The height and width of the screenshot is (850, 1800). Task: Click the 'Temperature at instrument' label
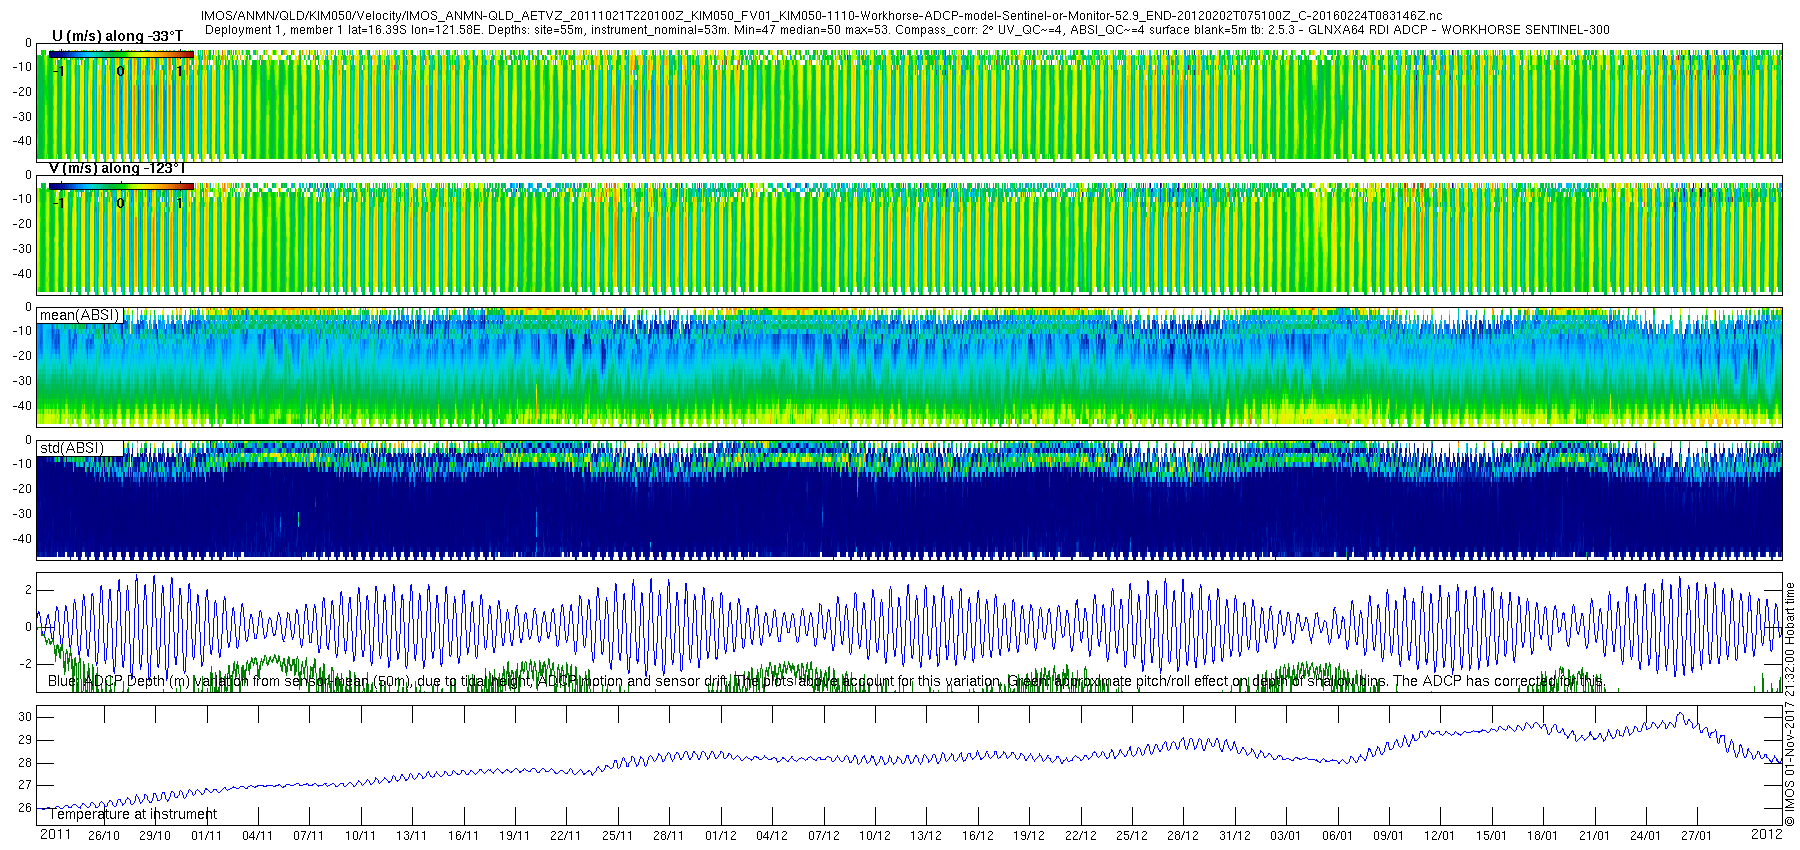133,814
